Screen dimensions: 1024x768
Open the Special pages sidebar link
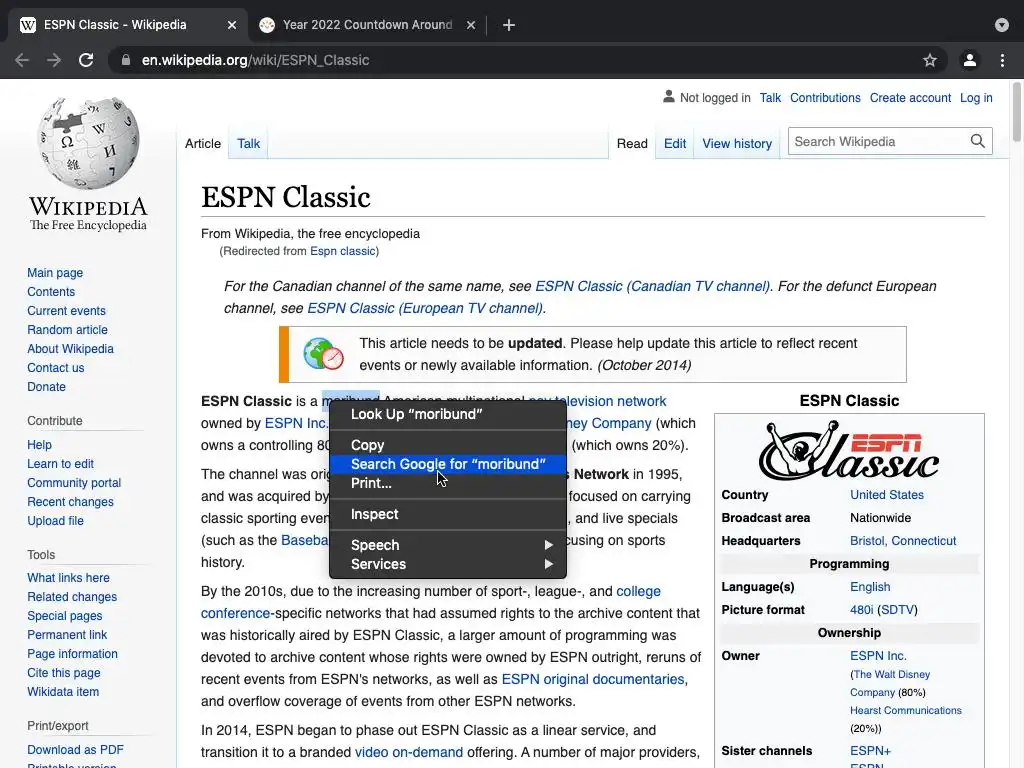(65, 616)
